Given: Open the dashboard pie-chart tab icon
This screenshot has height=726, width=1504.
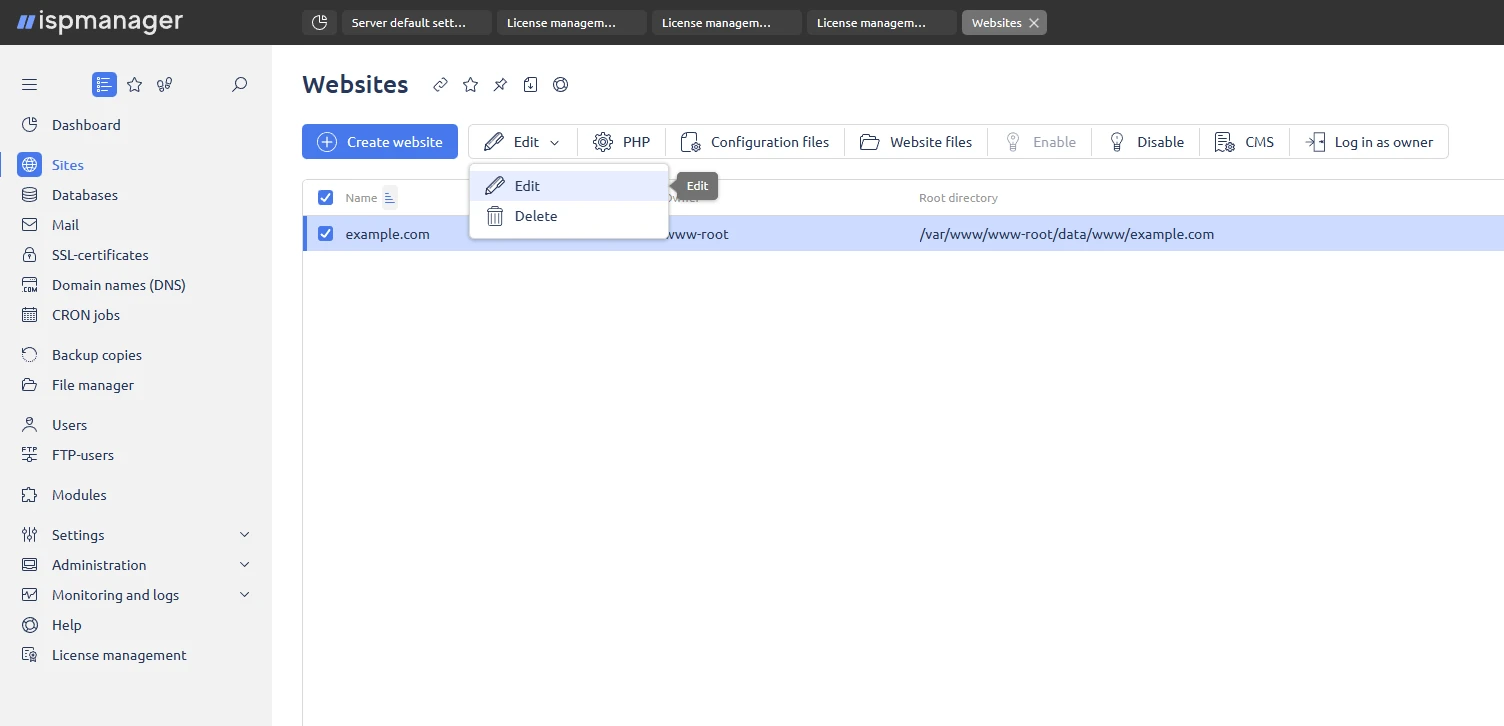Looking at the screenshot, I should tap(319, 23).
